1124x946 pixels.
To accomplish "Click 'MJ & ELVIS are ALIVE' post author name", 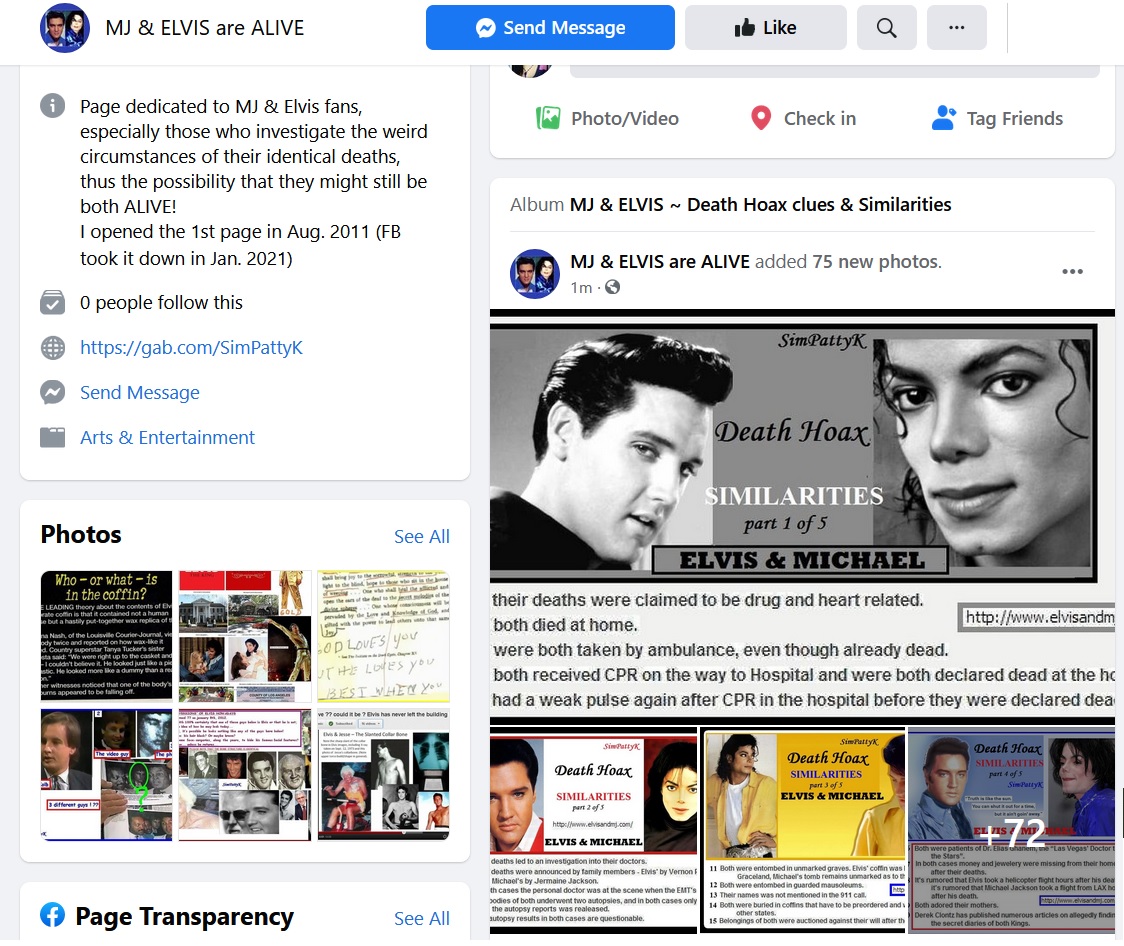I will (660, 262).
